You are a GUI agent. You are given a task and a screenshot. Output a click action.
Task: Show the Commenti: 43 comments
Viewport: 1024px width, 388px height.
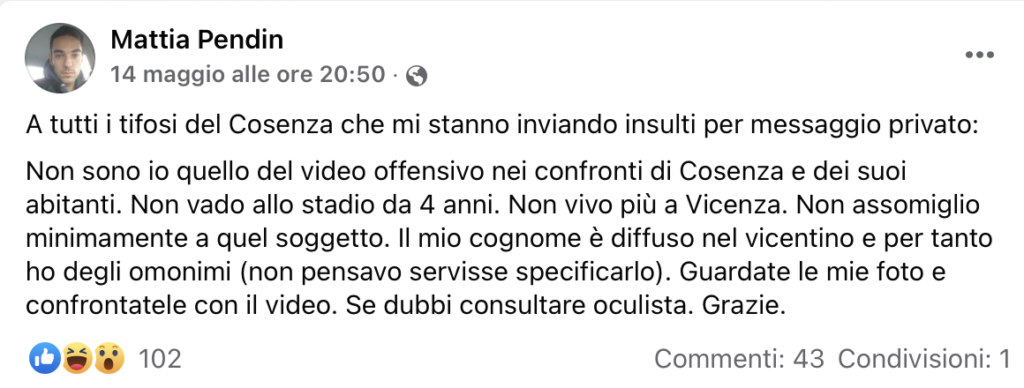tap(739, 359)
